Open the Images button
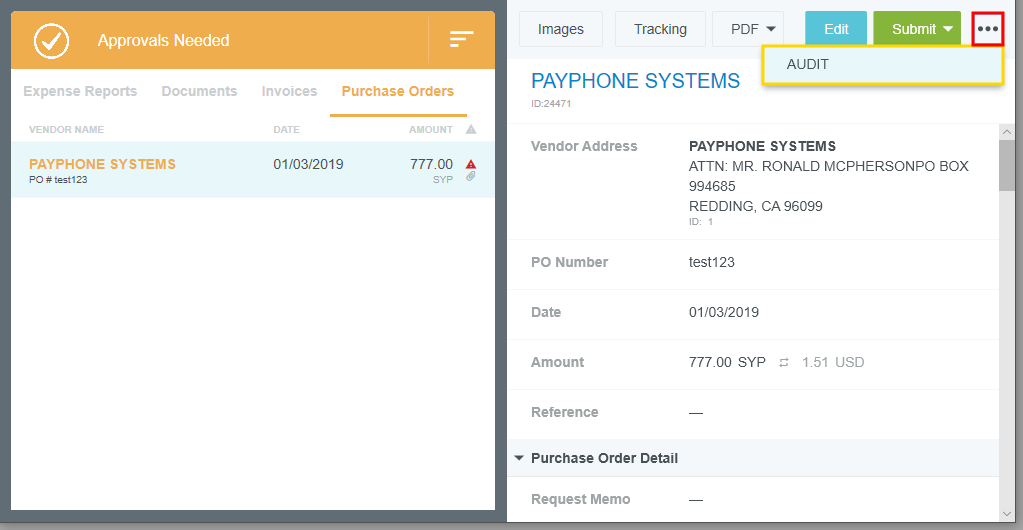 (561, 29)
